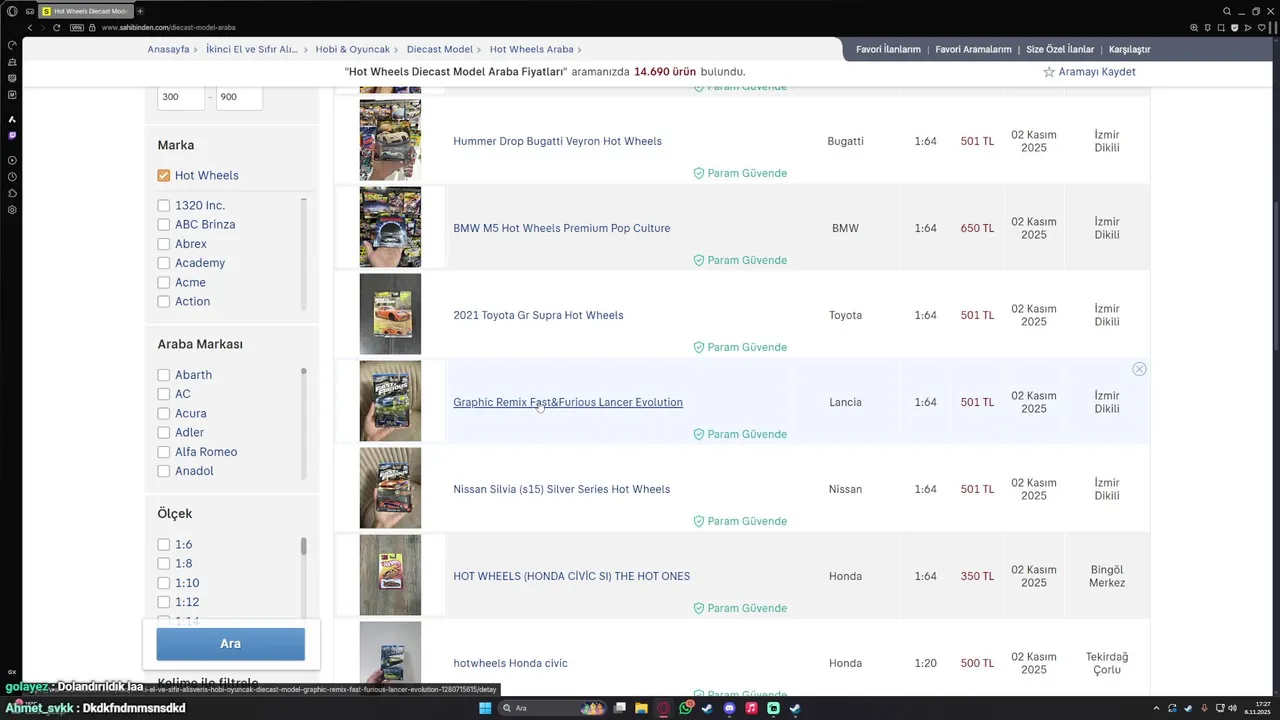Click the maximum price field showing 900
1280x720 pixels.
pos(239,97)
